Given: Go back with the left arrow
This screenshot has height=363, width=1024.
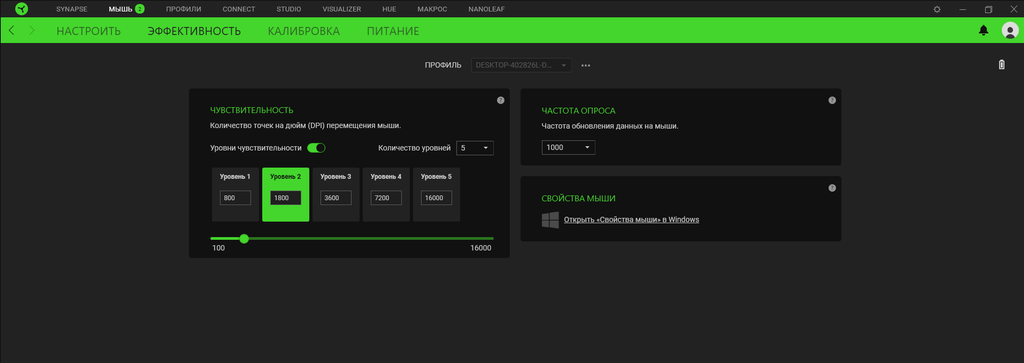Looking at the screenshot, I should (12, 31).
